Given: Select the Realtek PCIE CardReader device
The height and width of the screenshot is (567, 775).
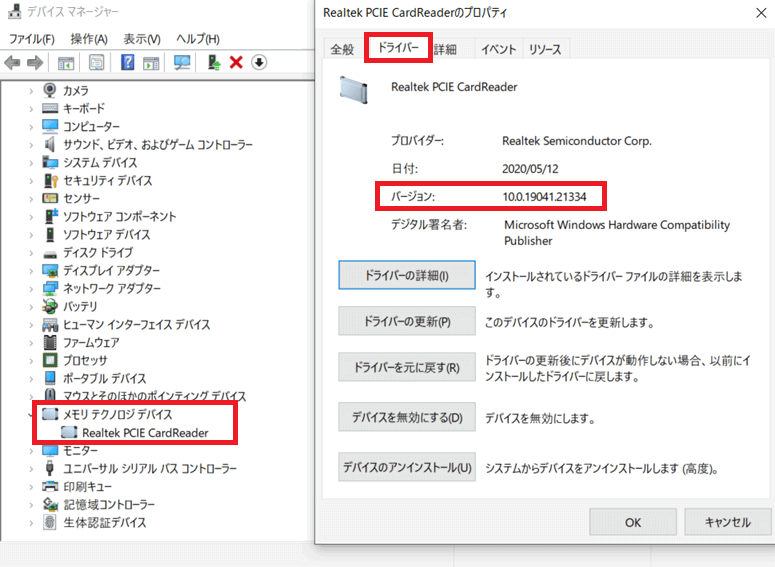Looking at the screenshot, I should coord(145,433).
